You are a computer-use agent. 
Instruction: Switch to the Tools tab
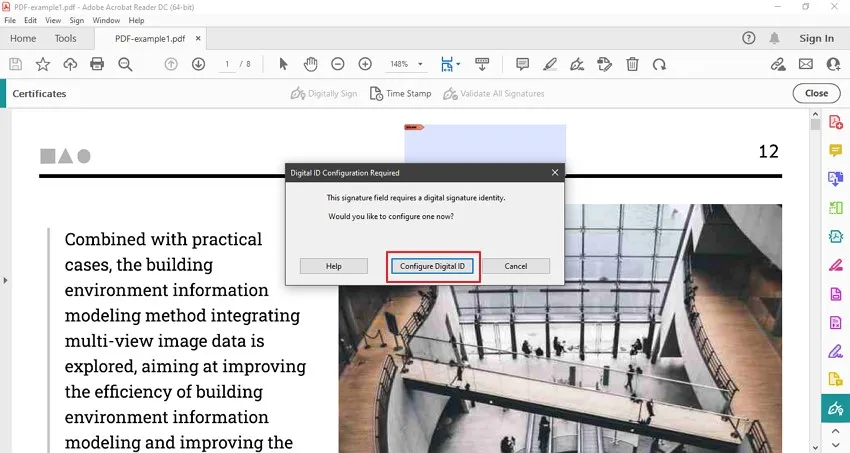[x=66, y=38]
